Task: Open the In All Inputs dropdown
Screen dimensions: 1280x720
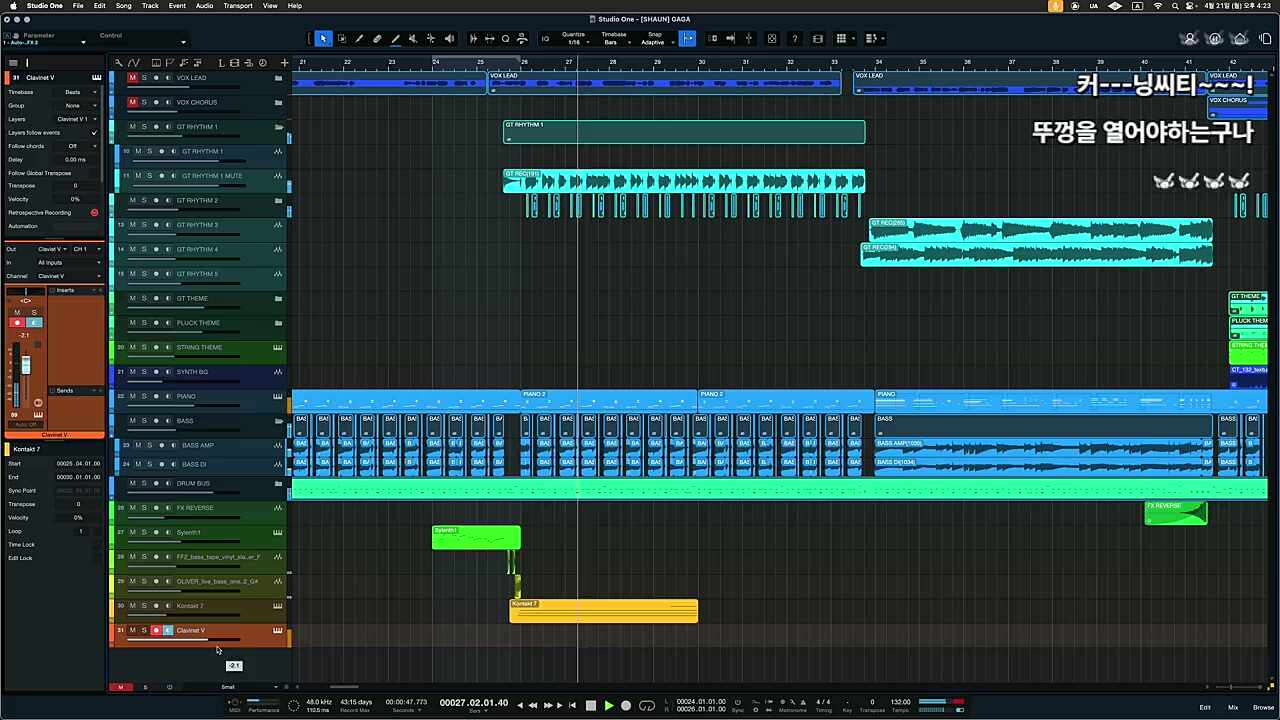Action: pyautogui.click(x=68, y=262)
